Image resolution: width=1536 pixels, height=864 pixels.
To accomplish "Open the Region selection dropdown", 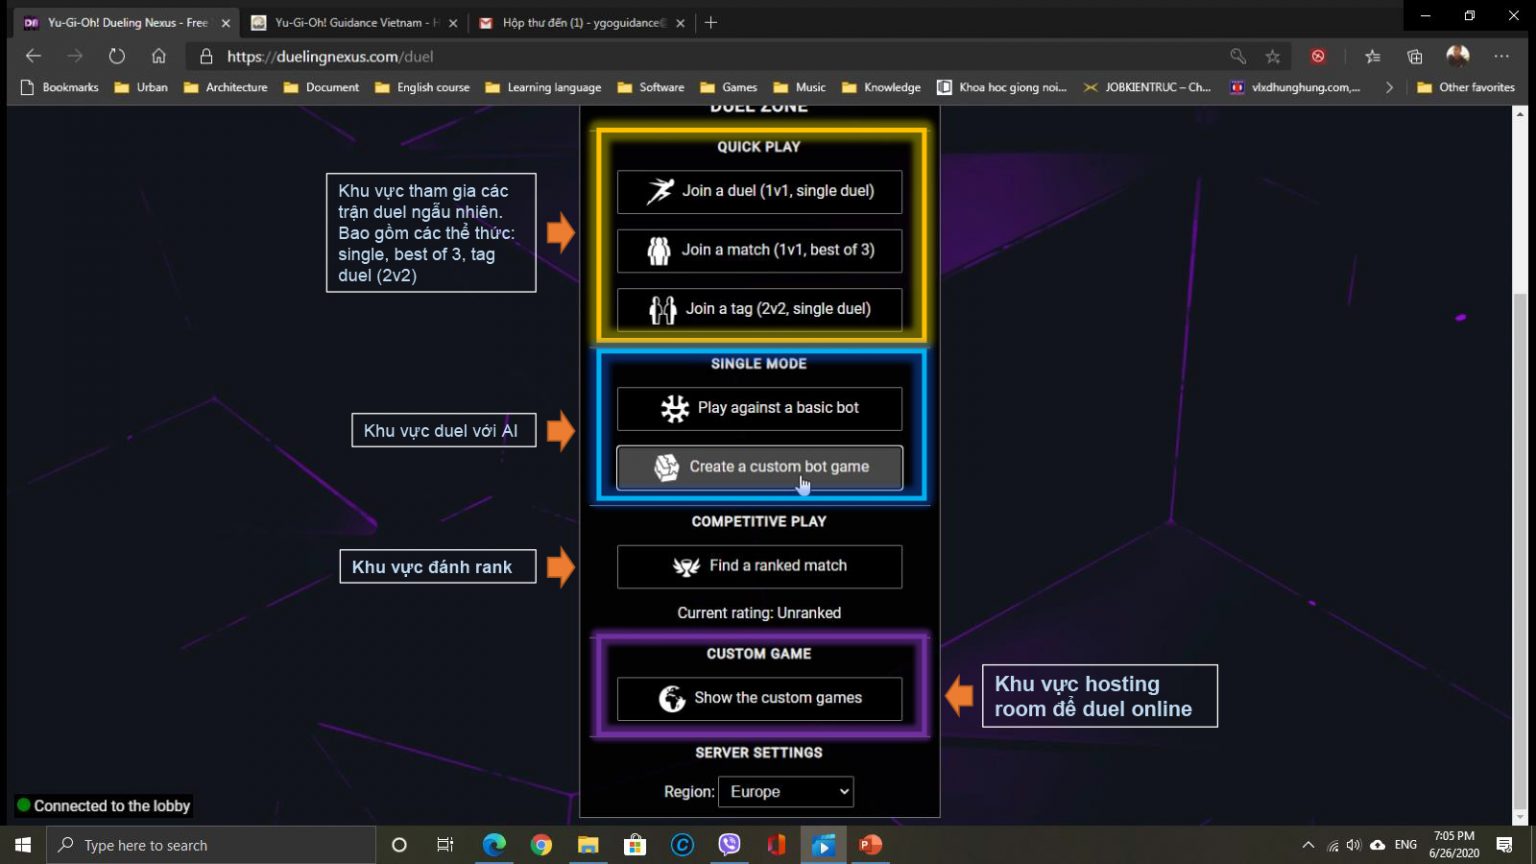I will pos(785,791).
